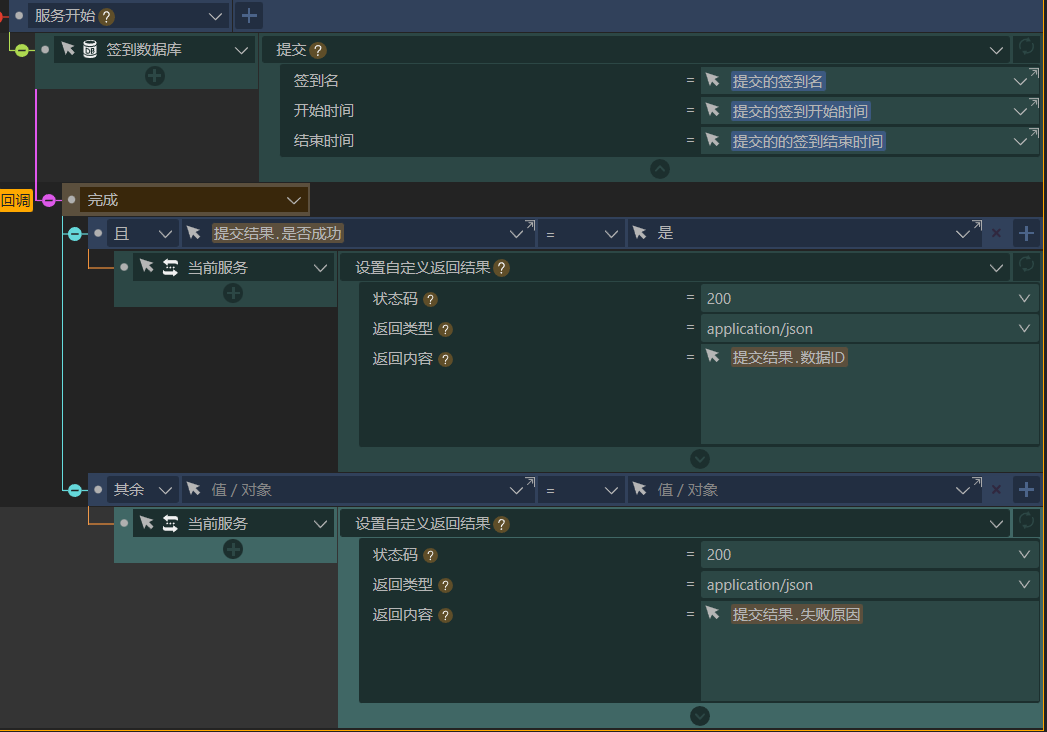Image resolution: width=1047 pixels, height=732 pixels.
Task: Collapse the 且 condition branch node
Action: click(x=75, y=234)
